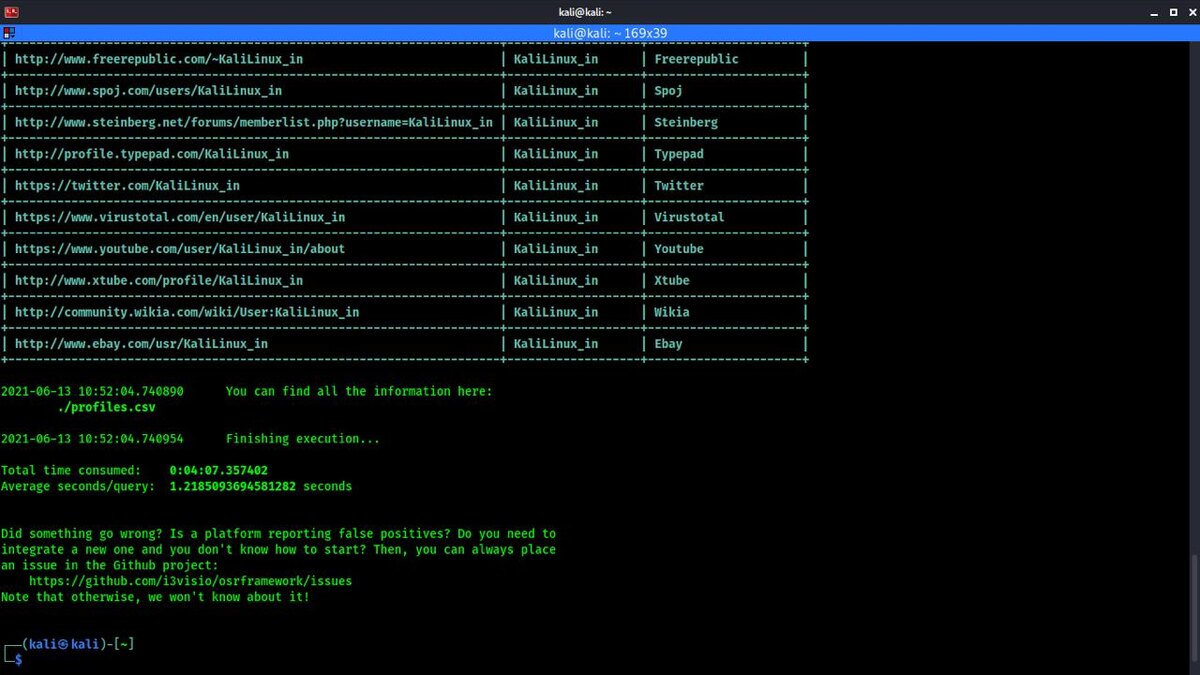The image size is (1200, 675).
Task: Click the 'Spoj' platform cell
Action: [669, 91]
